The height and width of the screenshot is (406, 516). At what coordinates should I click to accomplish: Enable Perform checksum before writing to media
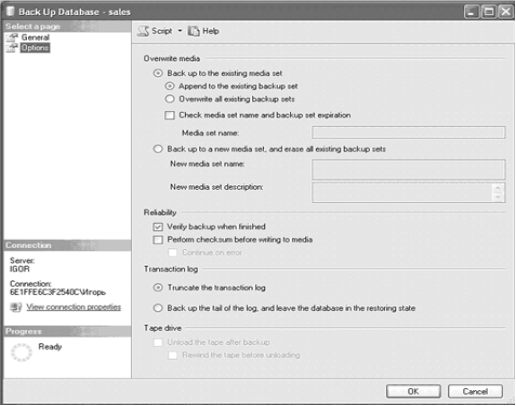[x=158, y=240]
